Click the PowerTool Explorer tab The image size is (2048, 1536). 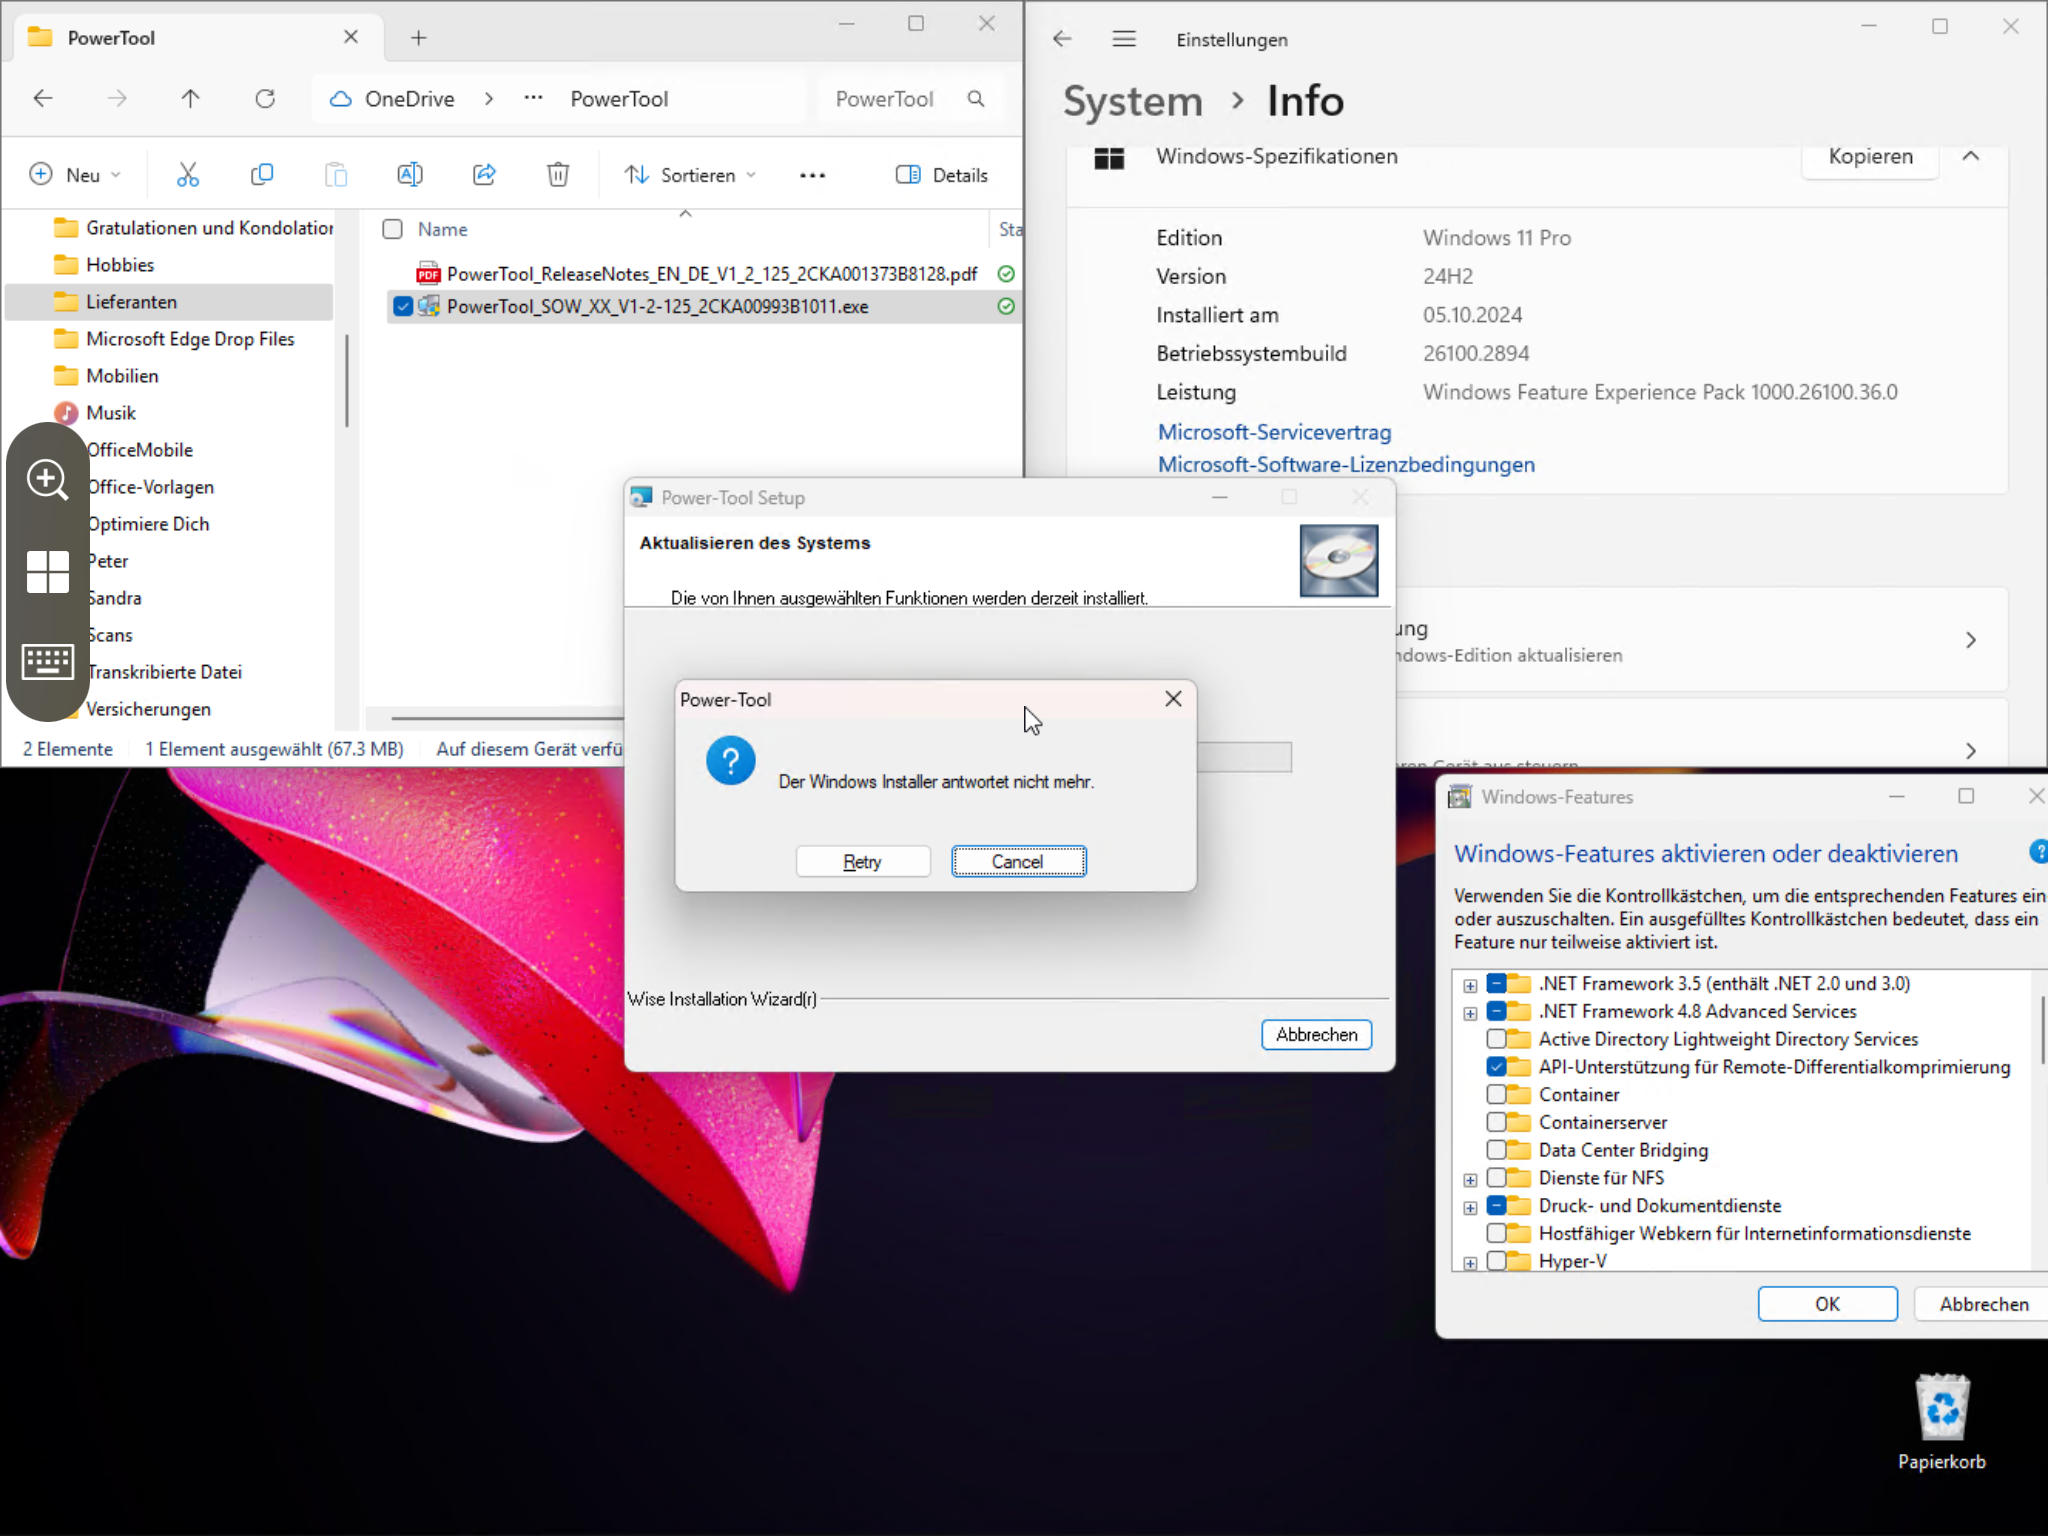pyautogui.click(x=197, y=38)
